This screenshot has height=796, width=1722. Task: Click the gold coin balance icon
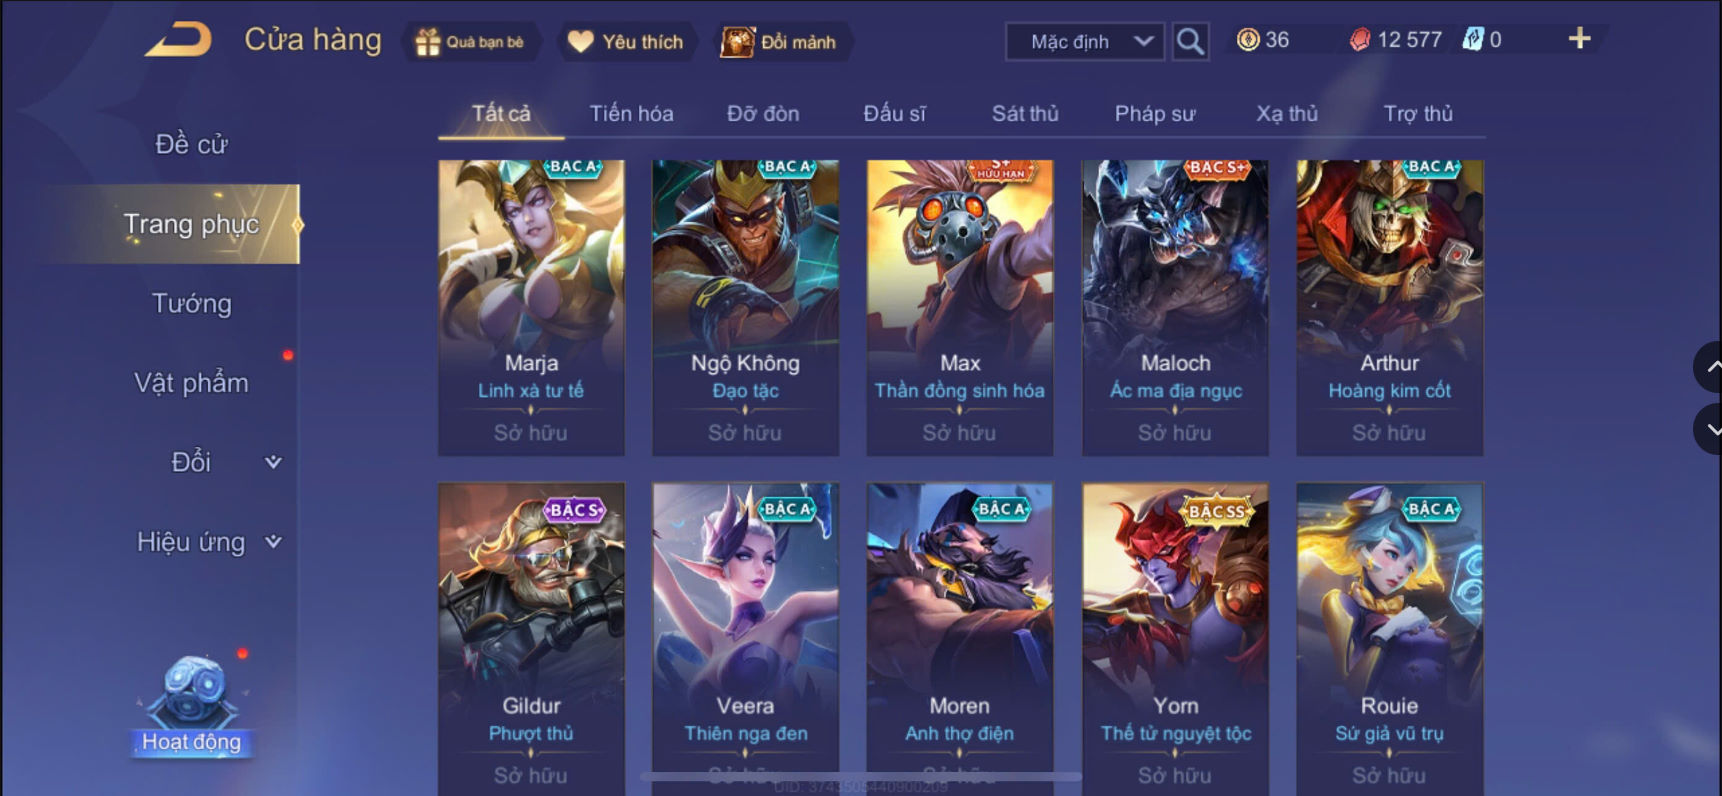click(1248, 40)
